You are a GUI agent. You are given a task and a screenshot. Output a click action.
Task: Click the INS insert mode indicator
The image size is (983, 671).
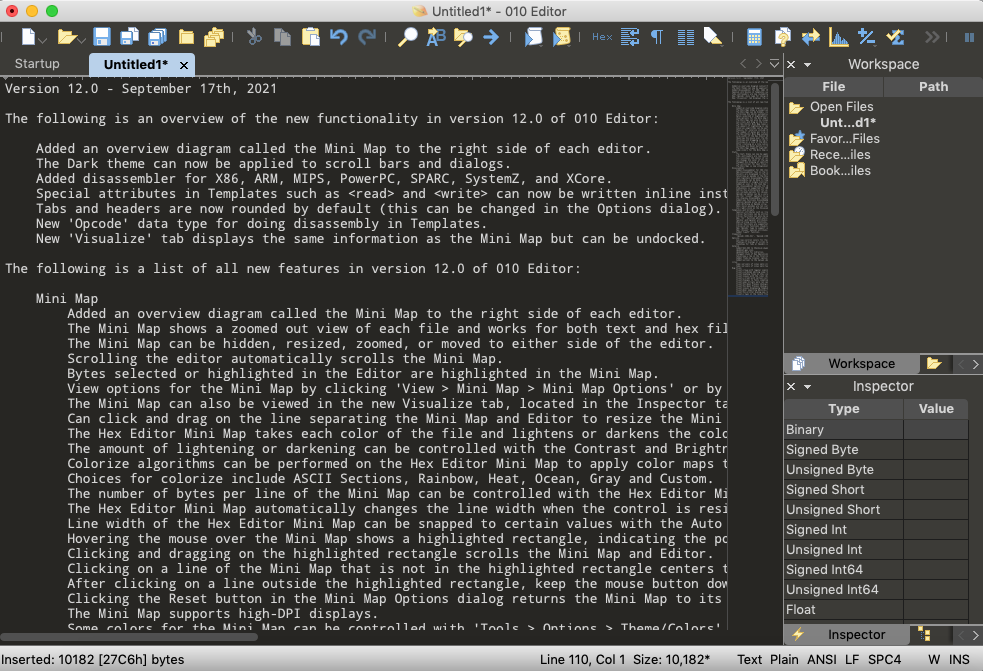click(959, 660)
